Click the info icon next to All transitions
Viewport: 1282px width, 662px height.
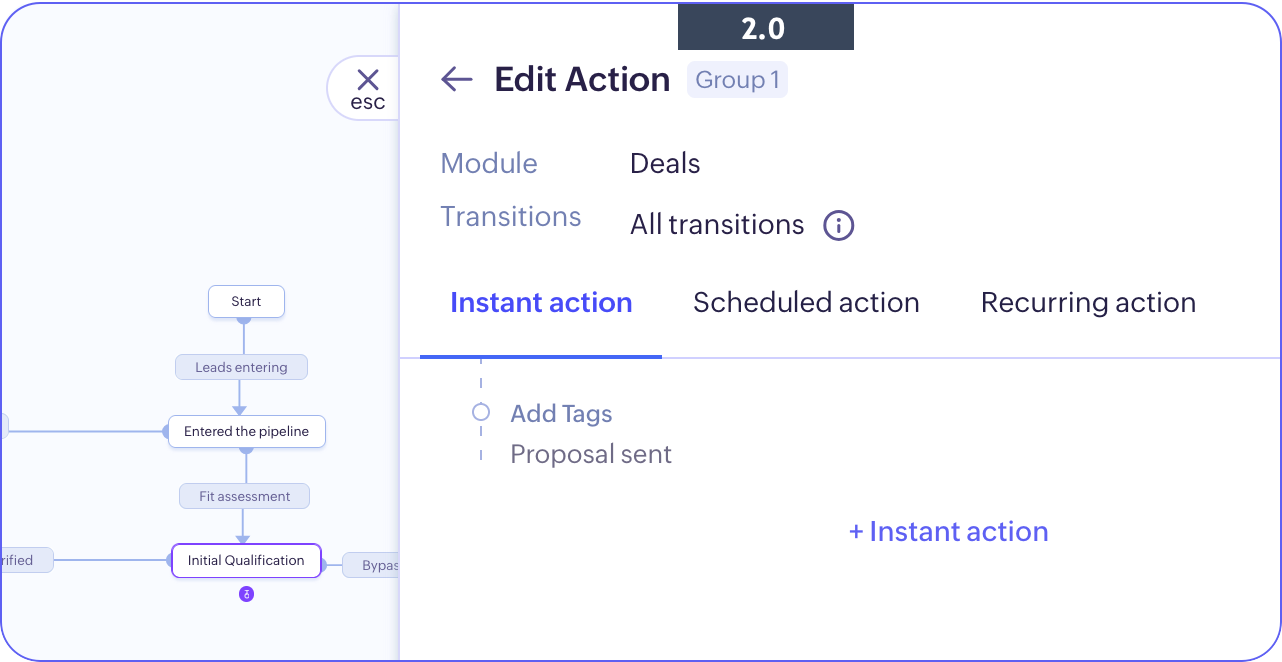point(838,225)
